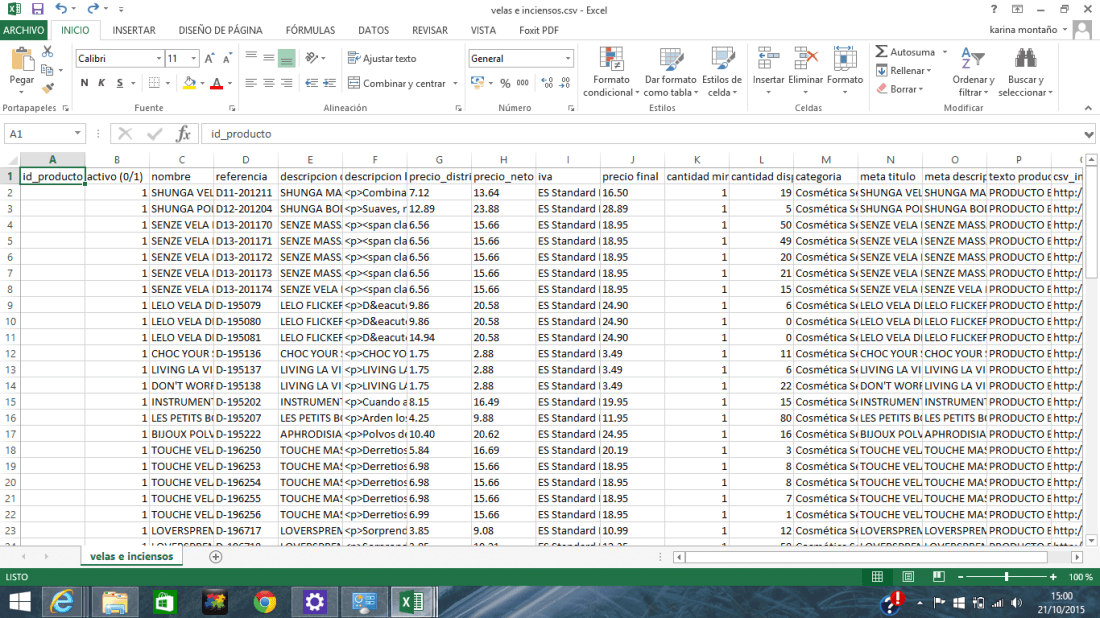Adjust the zoom slider handle

(1006, 577)
